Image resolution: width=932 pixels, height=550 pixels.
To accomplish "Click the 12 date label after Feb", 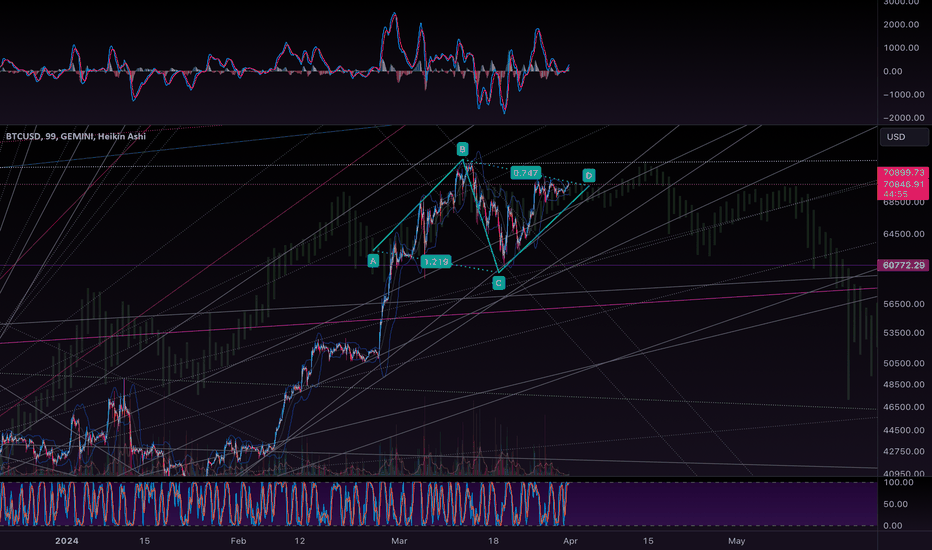I will tap(300, 540).
